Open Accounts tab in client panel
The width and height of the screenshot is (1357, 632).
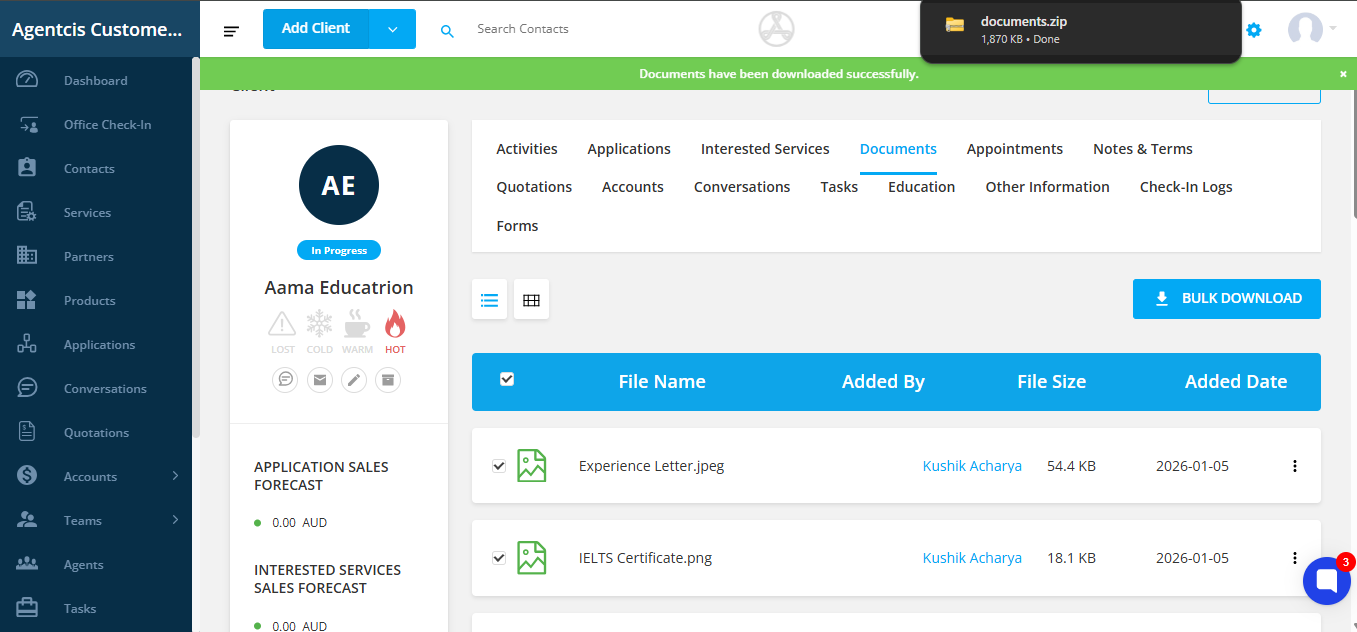(633, 187)
